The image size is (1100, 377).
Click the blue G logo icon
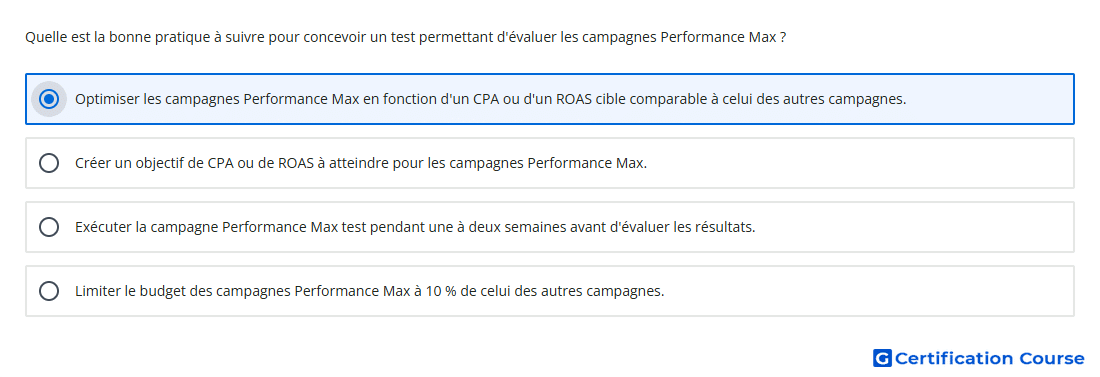882,359
